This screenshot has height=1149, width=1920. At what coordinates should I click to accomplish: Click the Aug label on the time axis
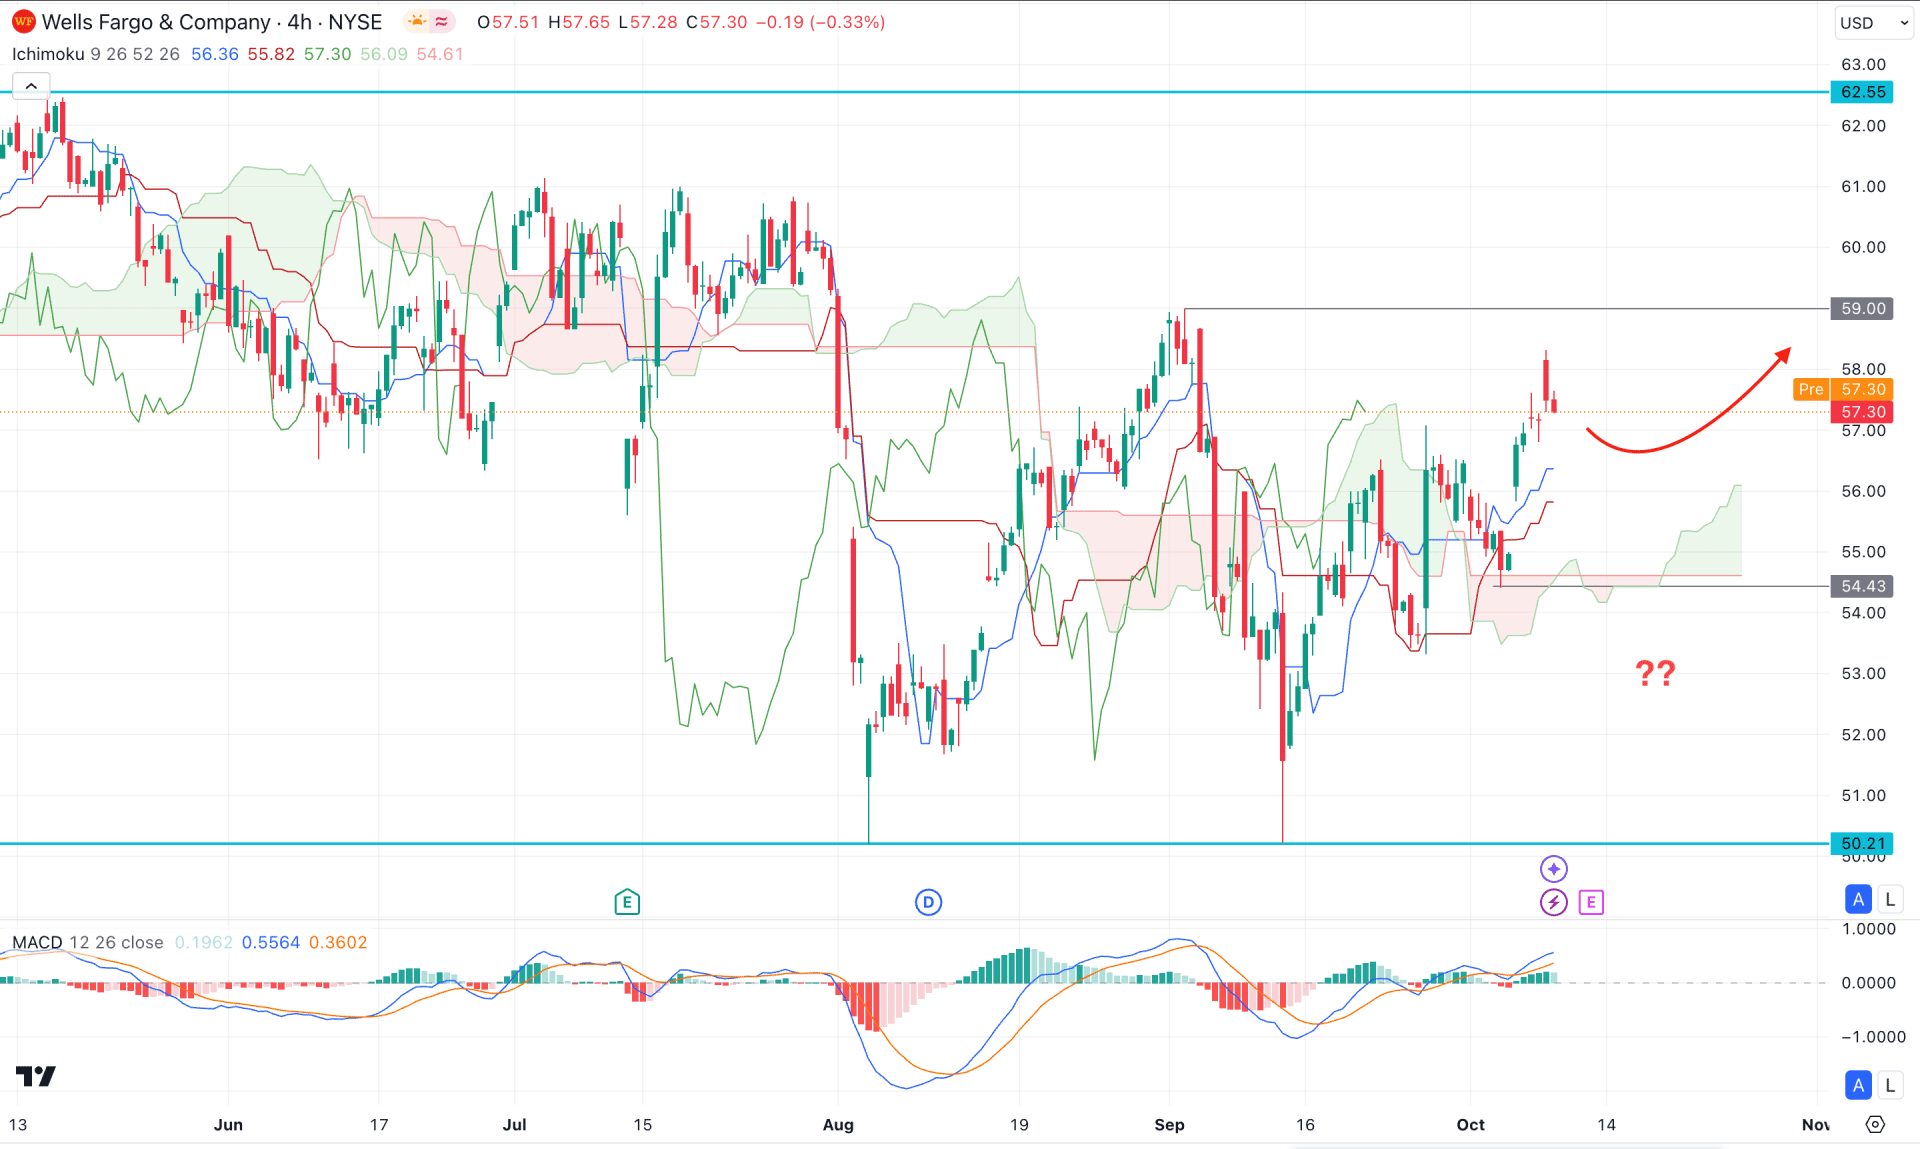tap(838, 1124)
